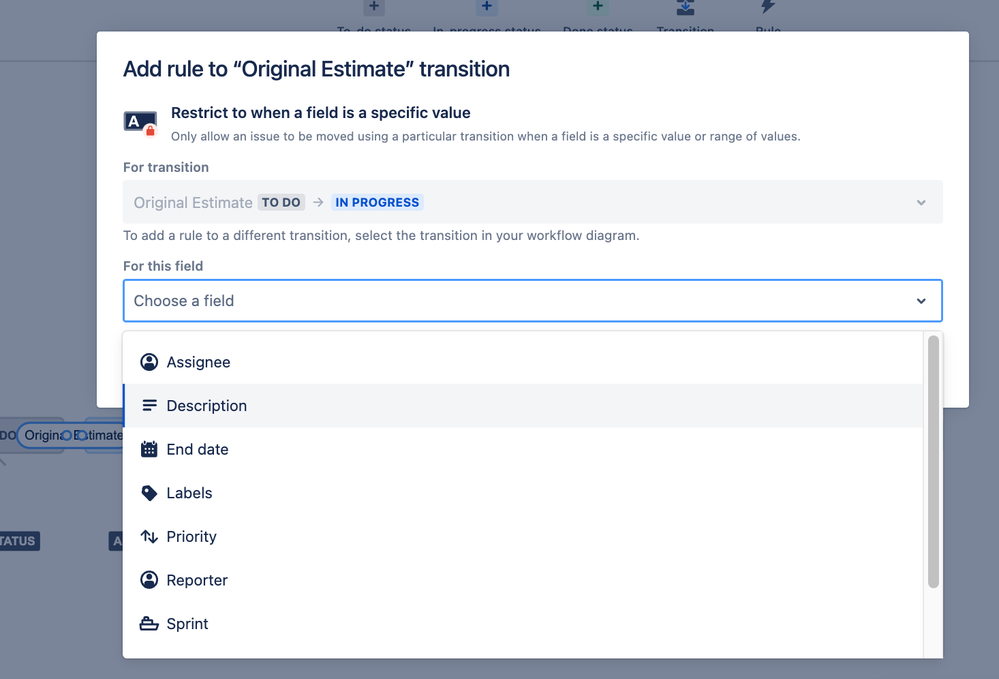The height and width of the screenshot is (679, 999).
Task: Choose Description from the field list
Action: point(522,406)
